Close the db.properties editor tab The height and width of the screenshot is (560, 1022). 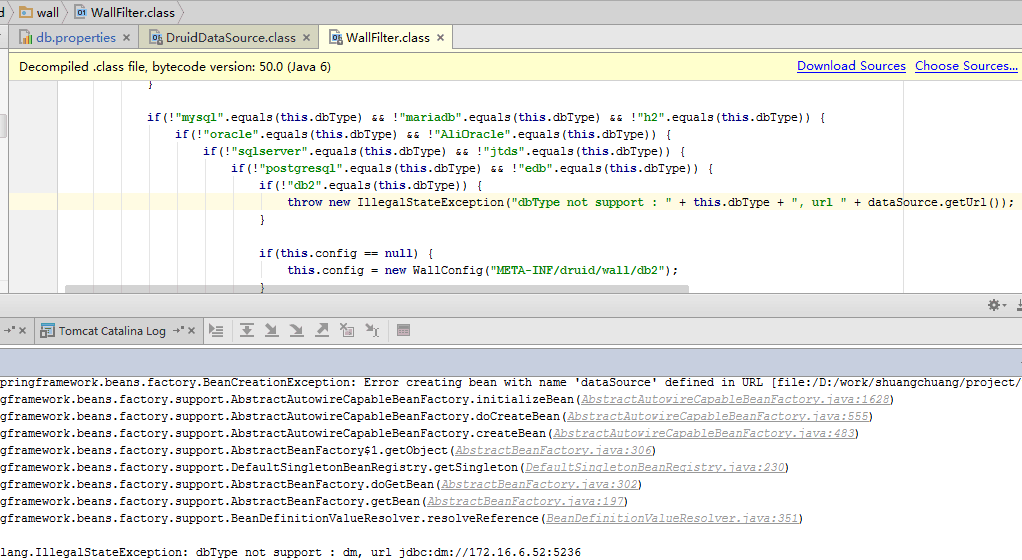(126, 38)
